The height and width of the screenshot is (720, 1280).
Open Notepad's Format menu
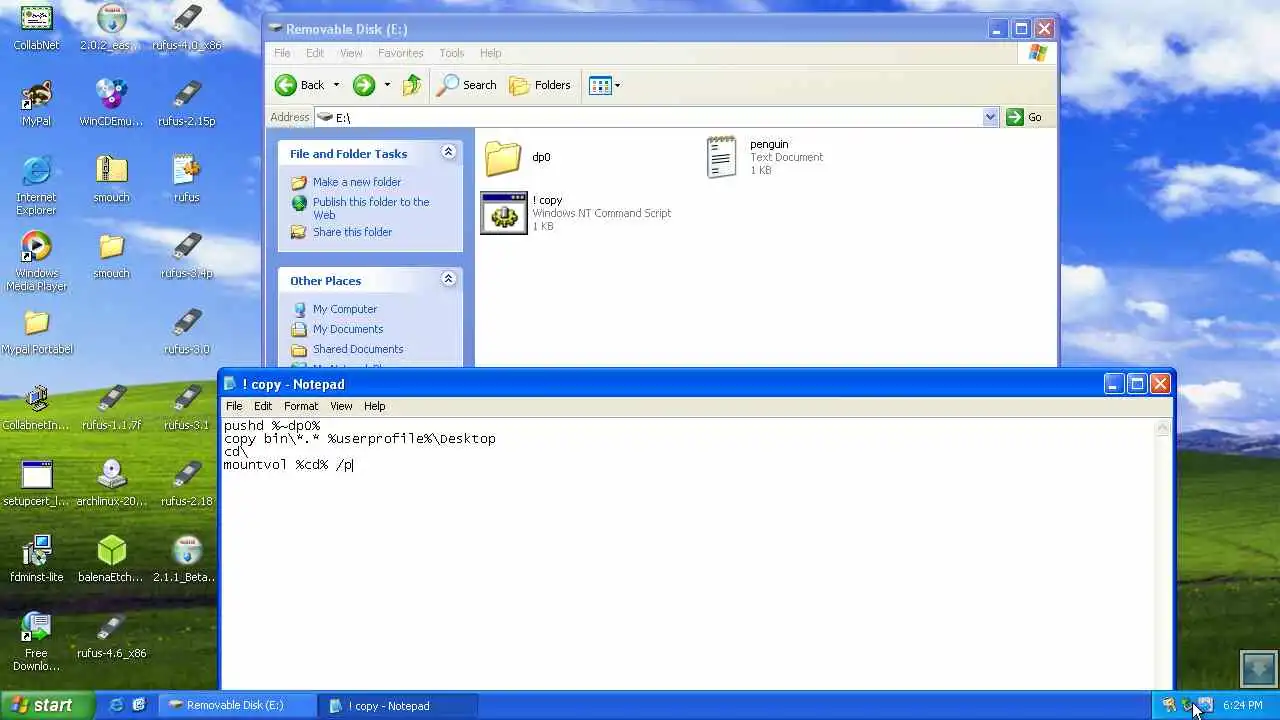pos(301,406)
